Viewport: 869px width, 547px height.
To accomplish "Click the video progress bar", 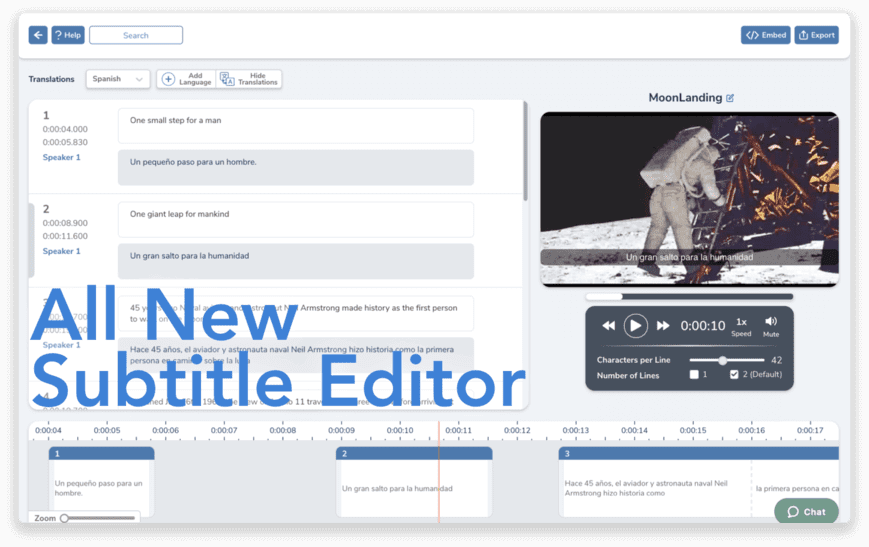I will click(689, 296).
